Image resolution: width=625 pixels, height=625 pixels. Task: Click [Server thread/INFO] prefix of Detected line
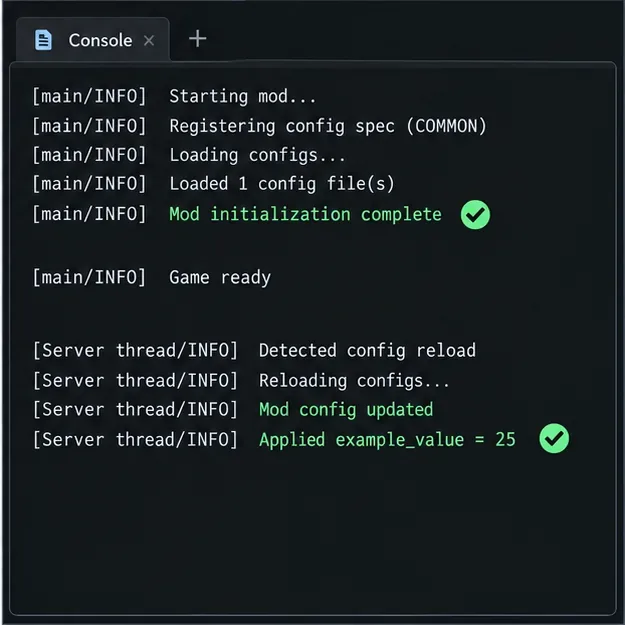pos(135,351)
